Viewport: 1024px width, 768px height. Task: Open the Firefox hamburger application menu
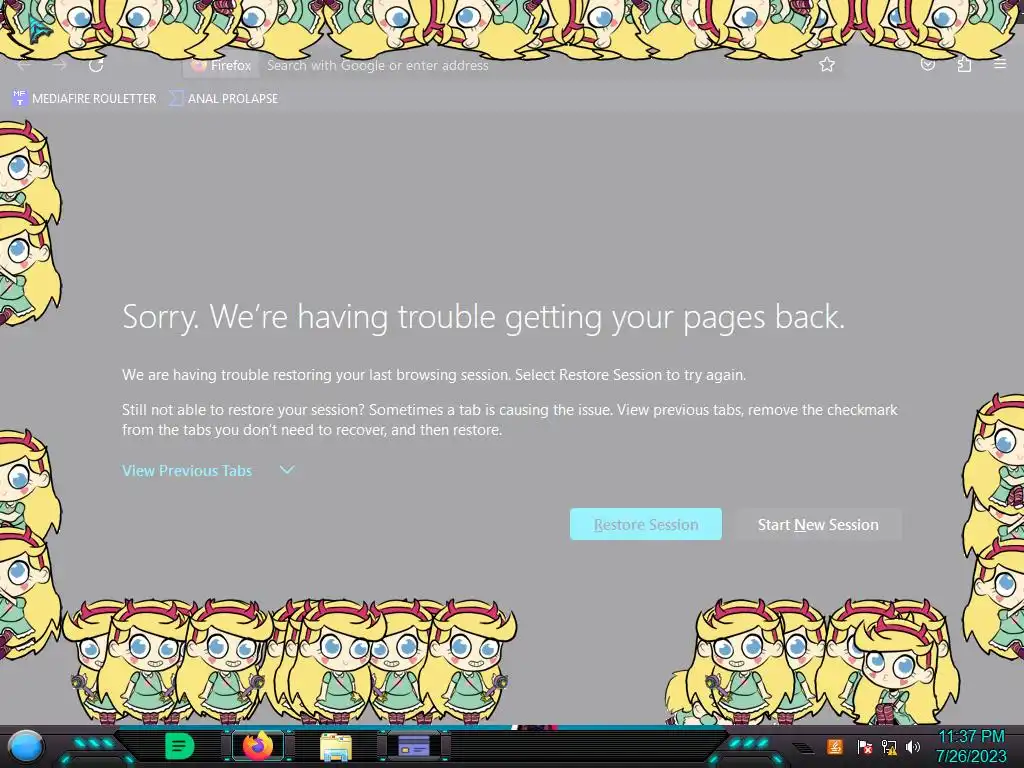(x=1000, y=65)
